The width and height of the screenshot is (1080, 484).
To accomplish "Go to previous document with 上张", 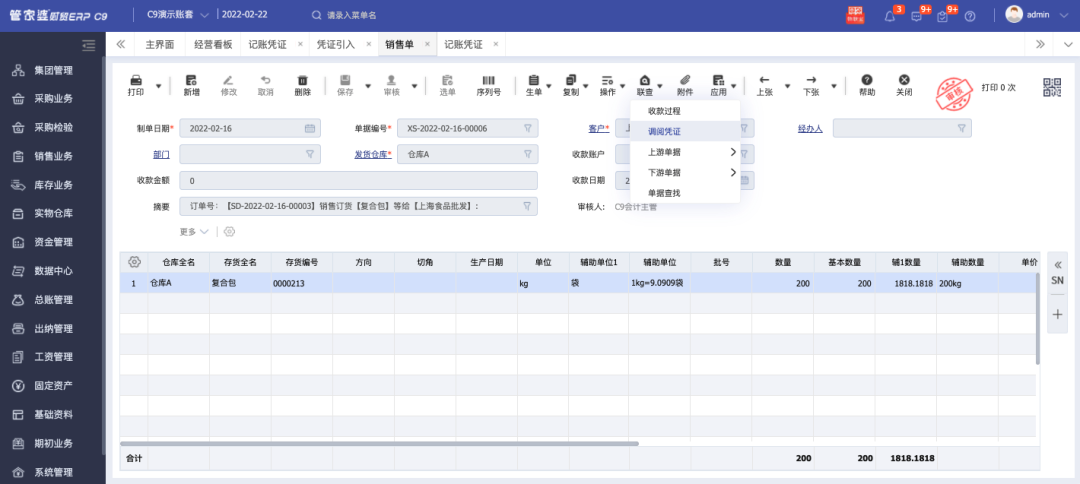I will (764, 85).
